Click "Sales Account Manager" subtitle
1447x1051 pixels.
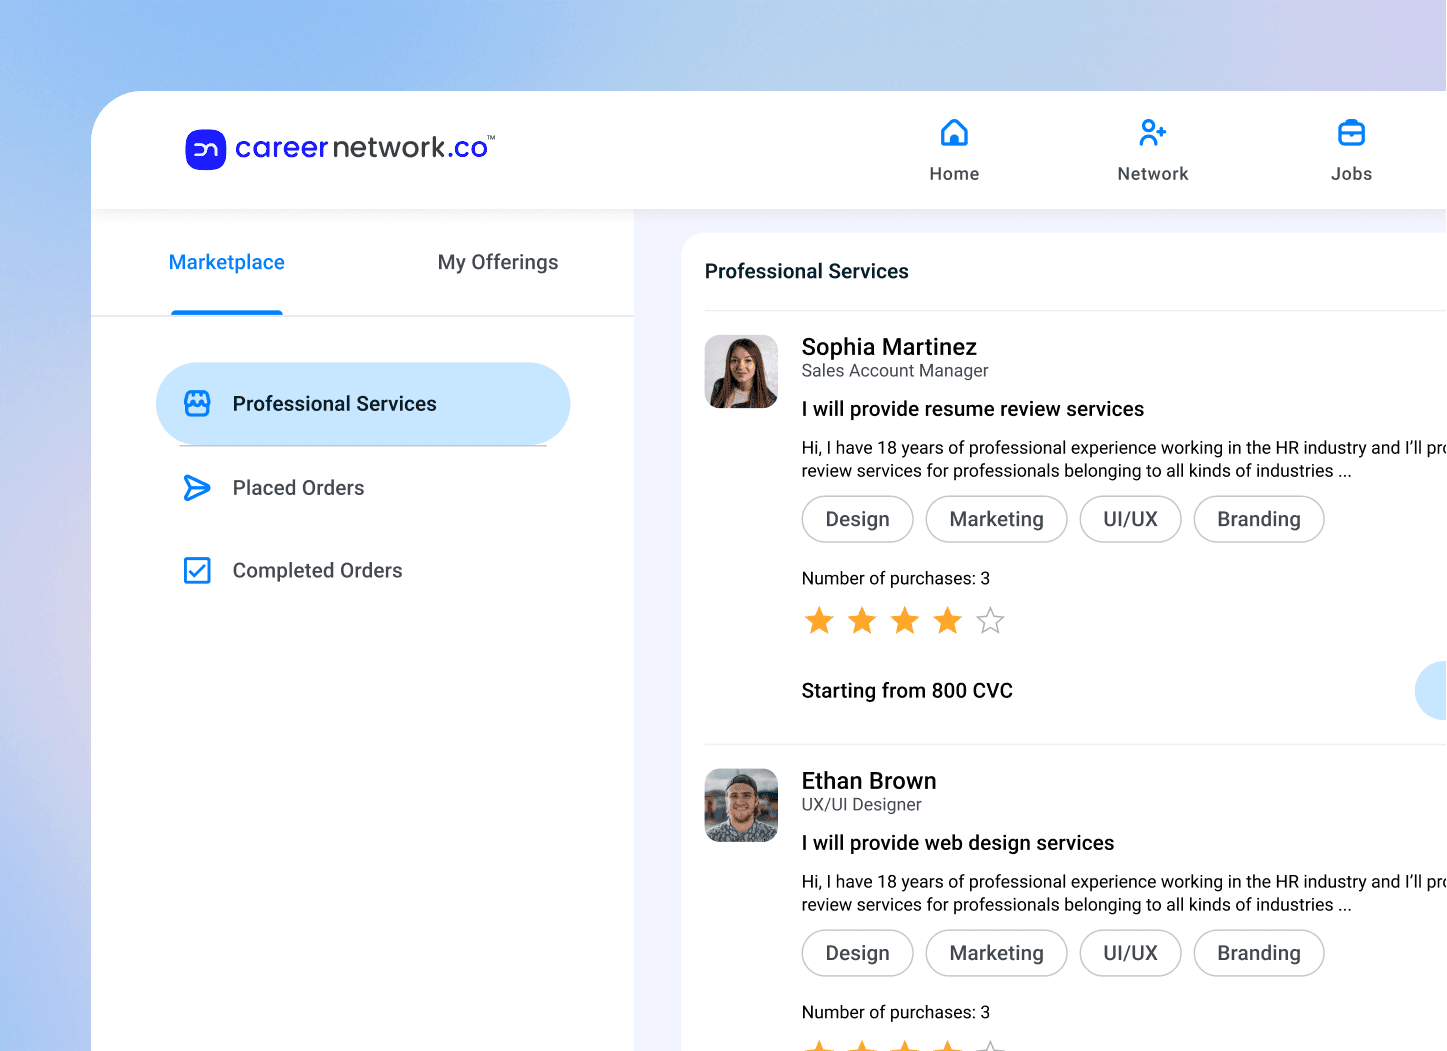pos(895,371)
